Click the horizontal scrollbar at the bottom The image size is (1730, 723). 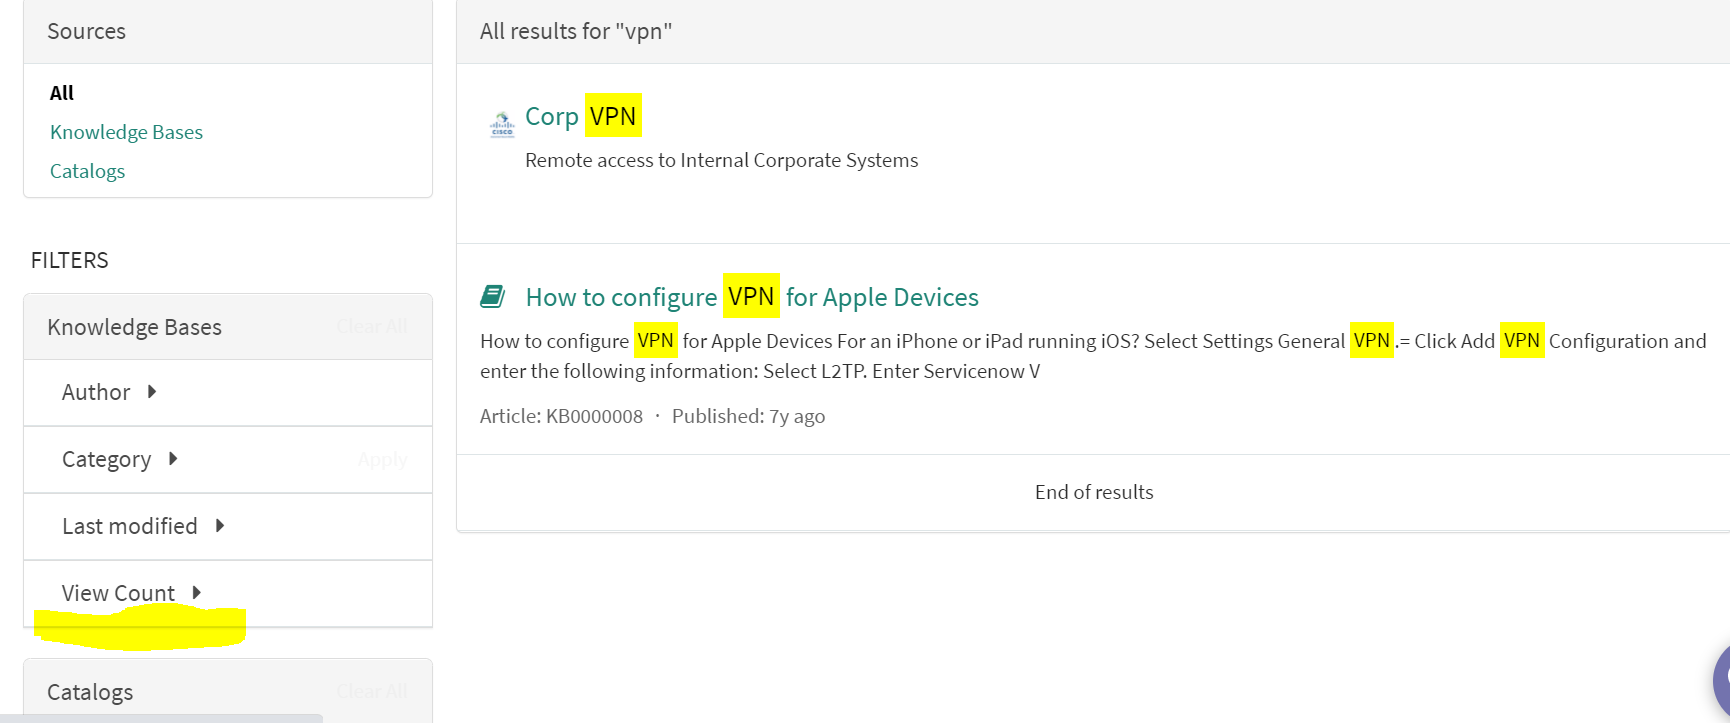tap(161, 718)
